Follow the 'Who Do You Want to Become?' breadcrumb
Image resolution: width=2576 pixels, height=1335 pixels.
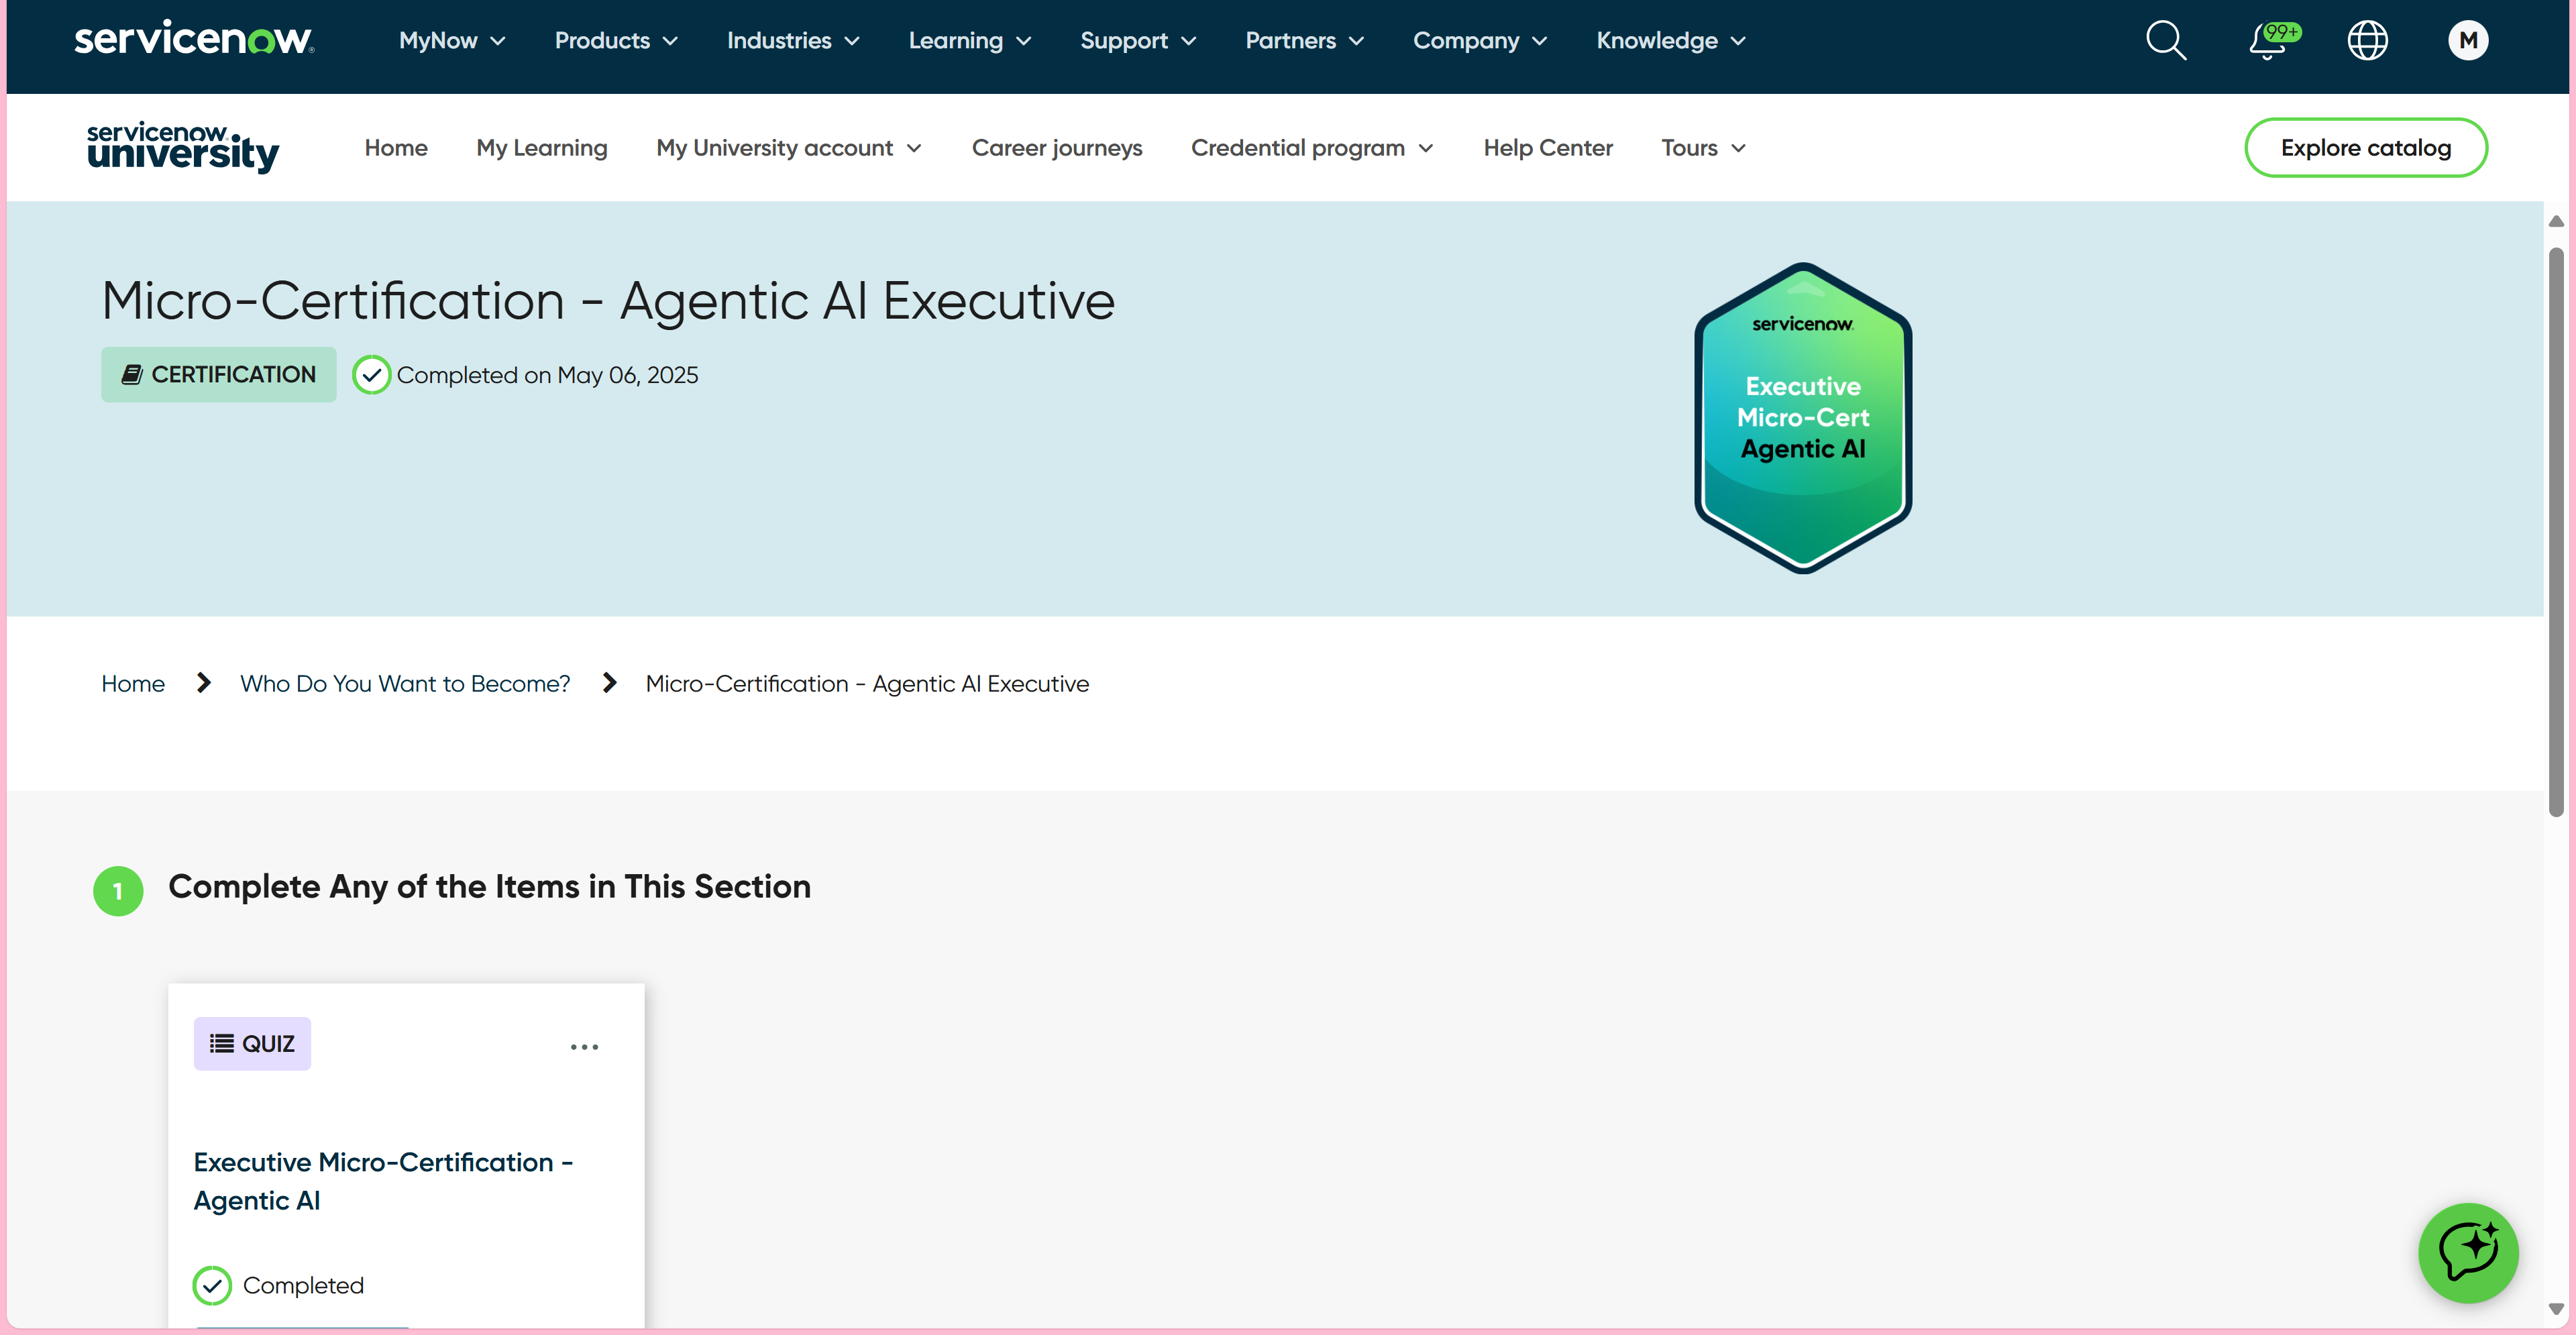click(x=404, y=684)
